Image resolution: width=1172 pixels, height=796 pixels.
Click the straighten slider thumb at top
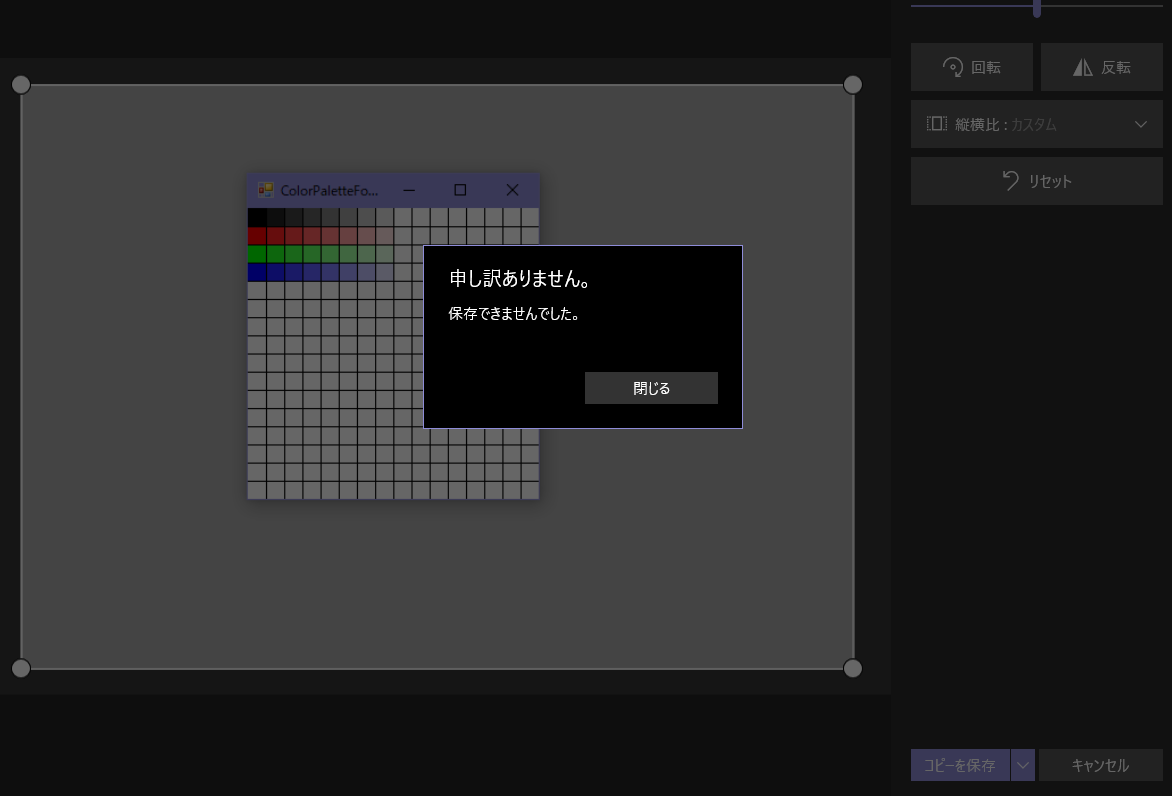point(1037,8)
